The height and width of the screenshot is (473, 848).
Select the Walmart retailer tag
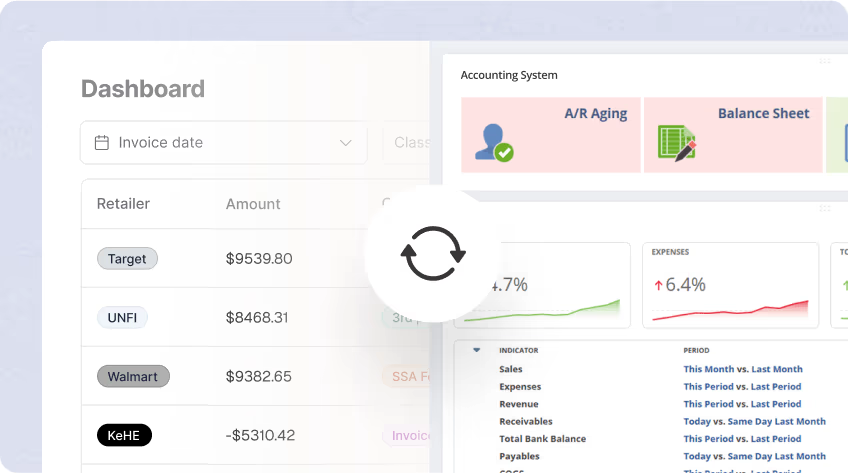point(133,376)
